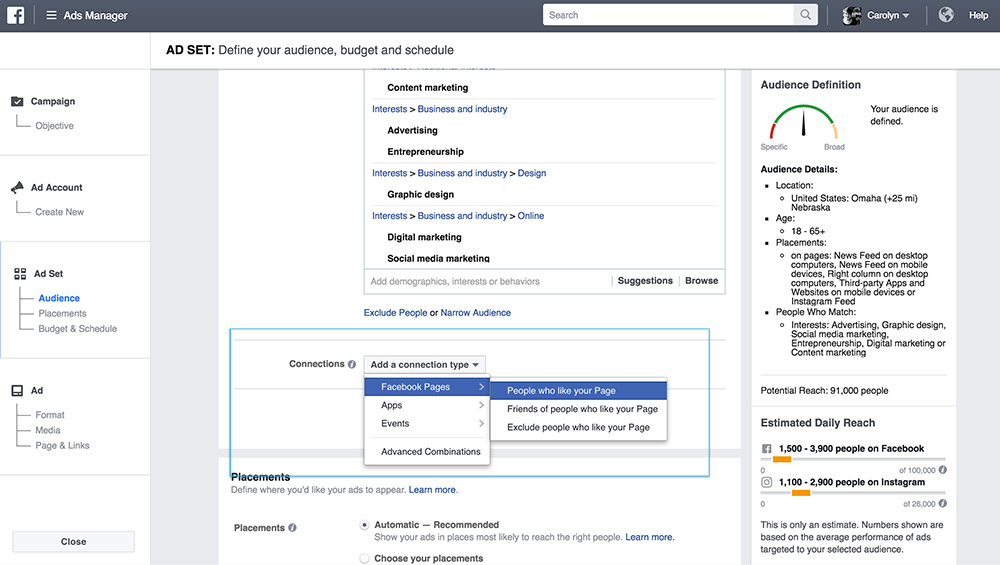The height and width of the screenshot is (565, 1000).
Task: Open Objective under Campaign
Action: (54, 126)
